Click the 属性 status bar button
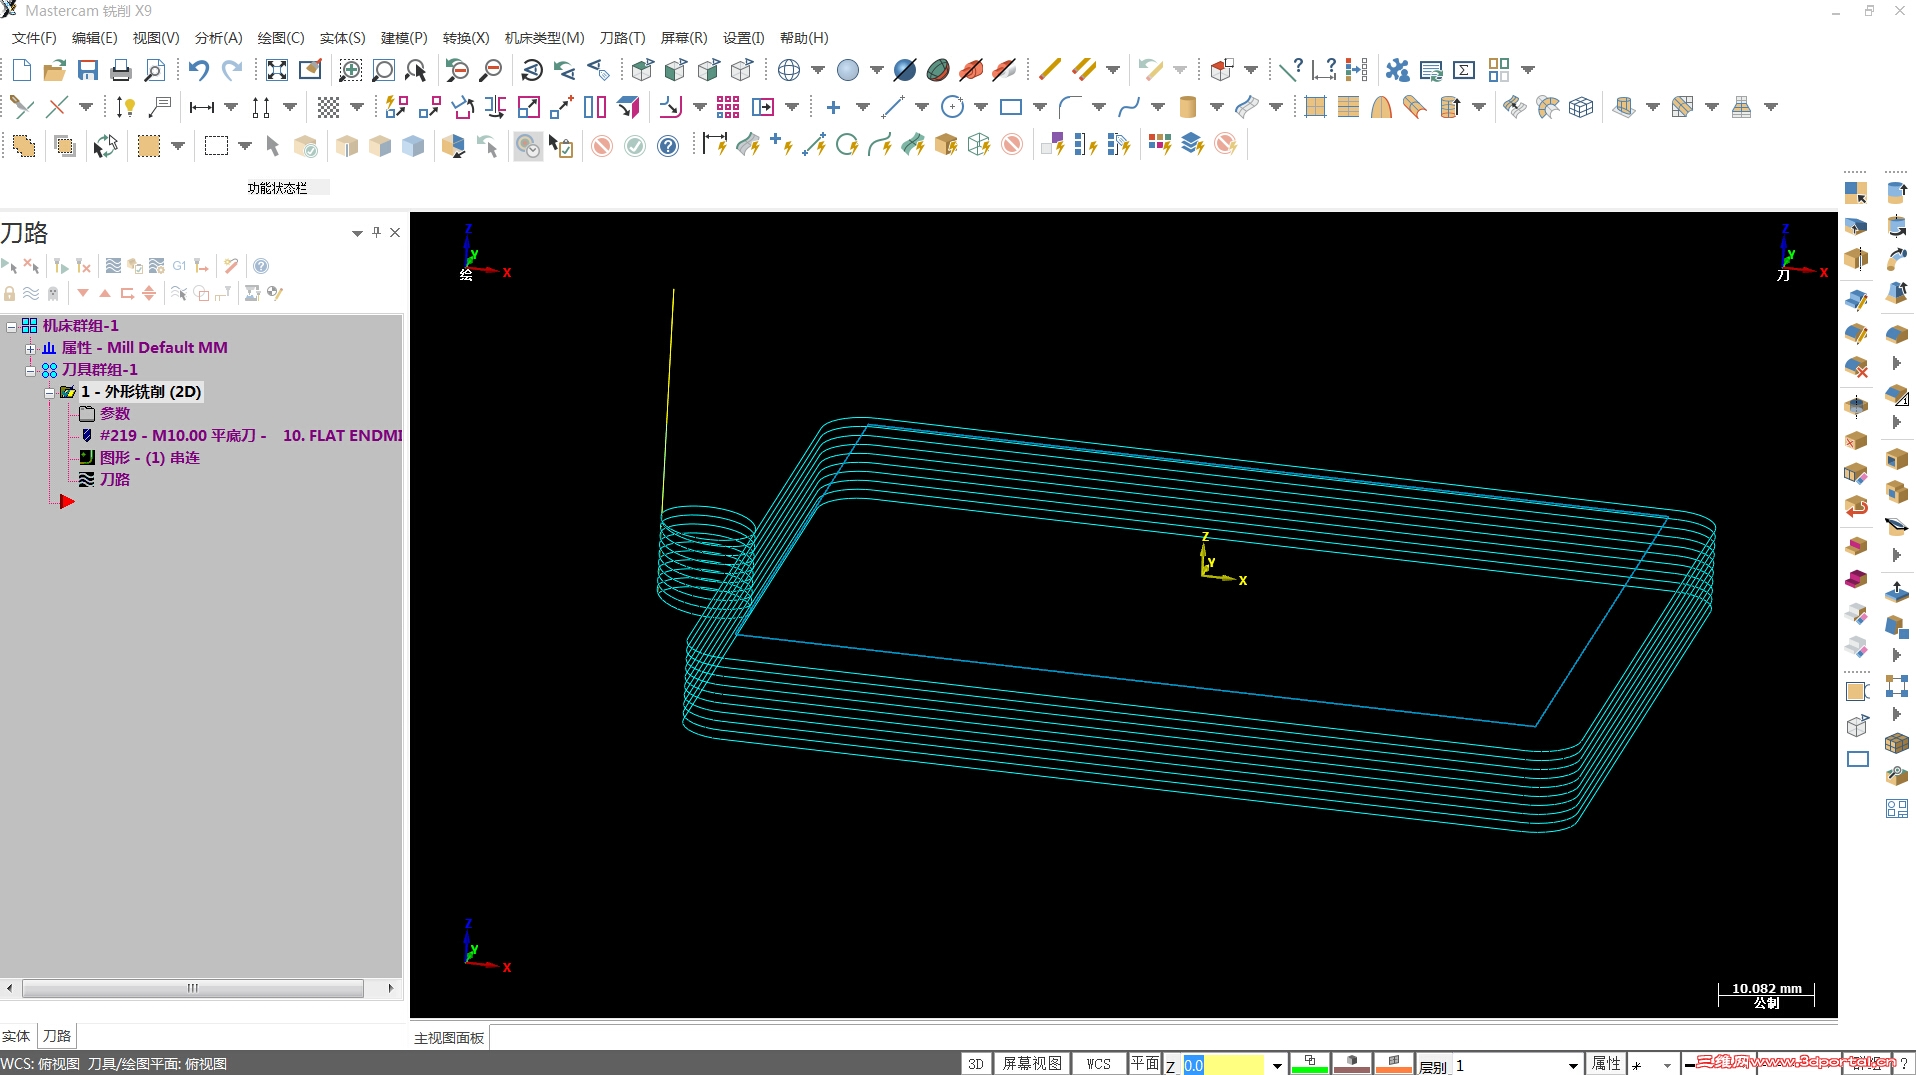 (1606, 1064)
